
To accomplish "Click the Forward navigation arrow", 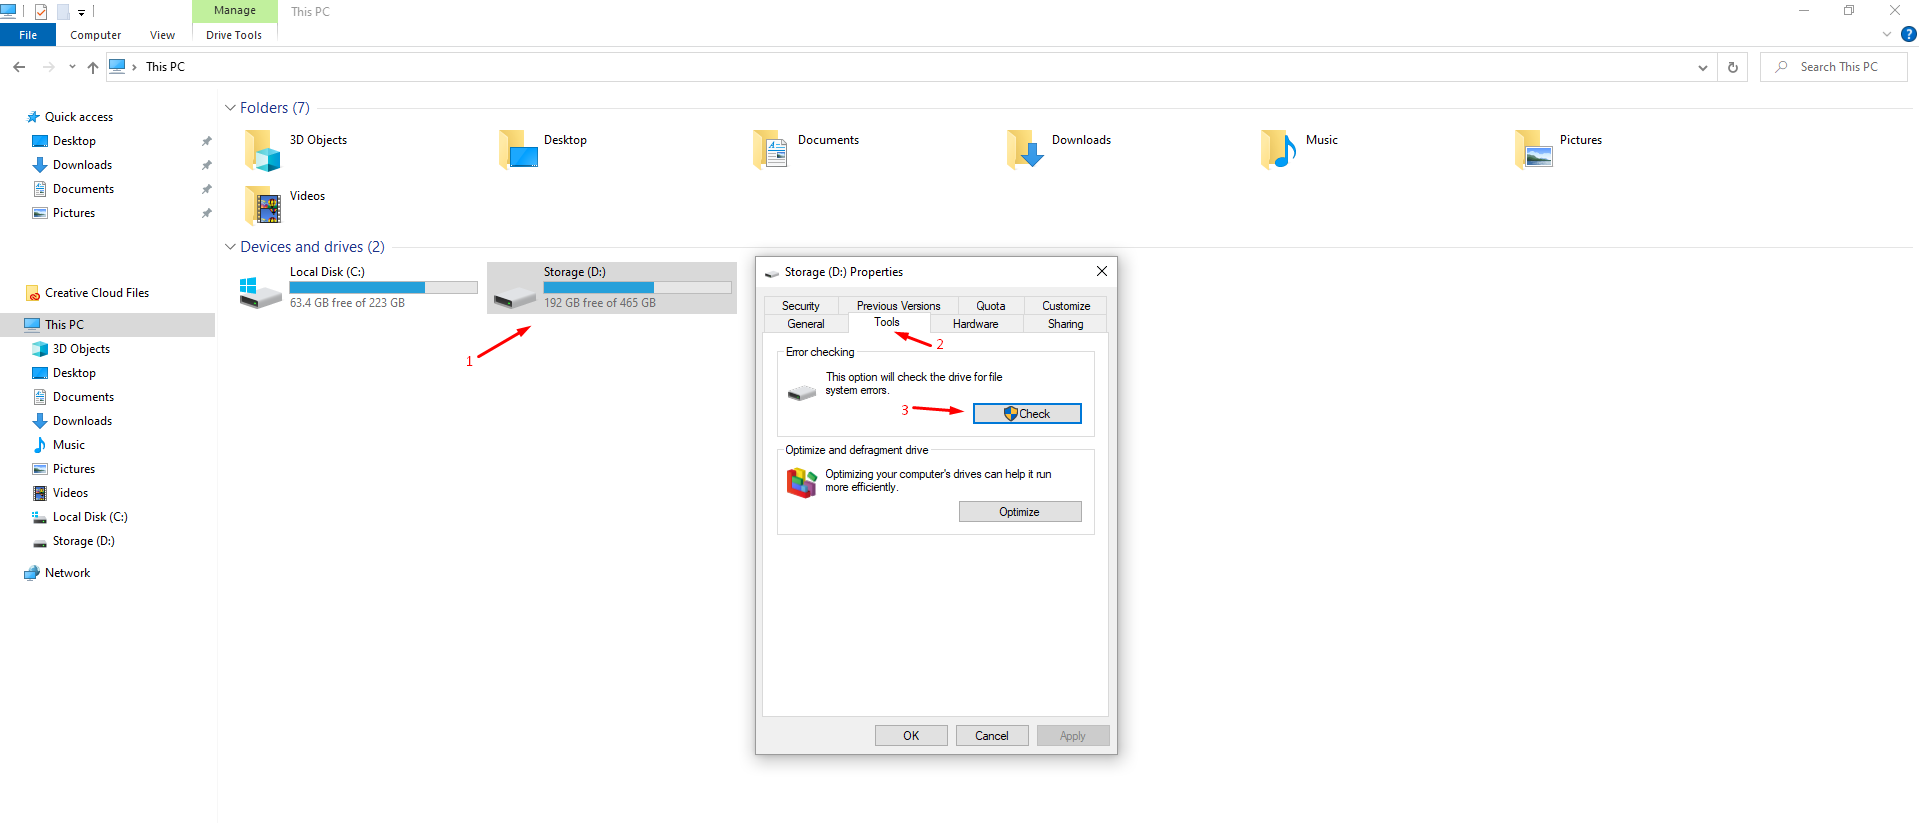I will (48, 67).
